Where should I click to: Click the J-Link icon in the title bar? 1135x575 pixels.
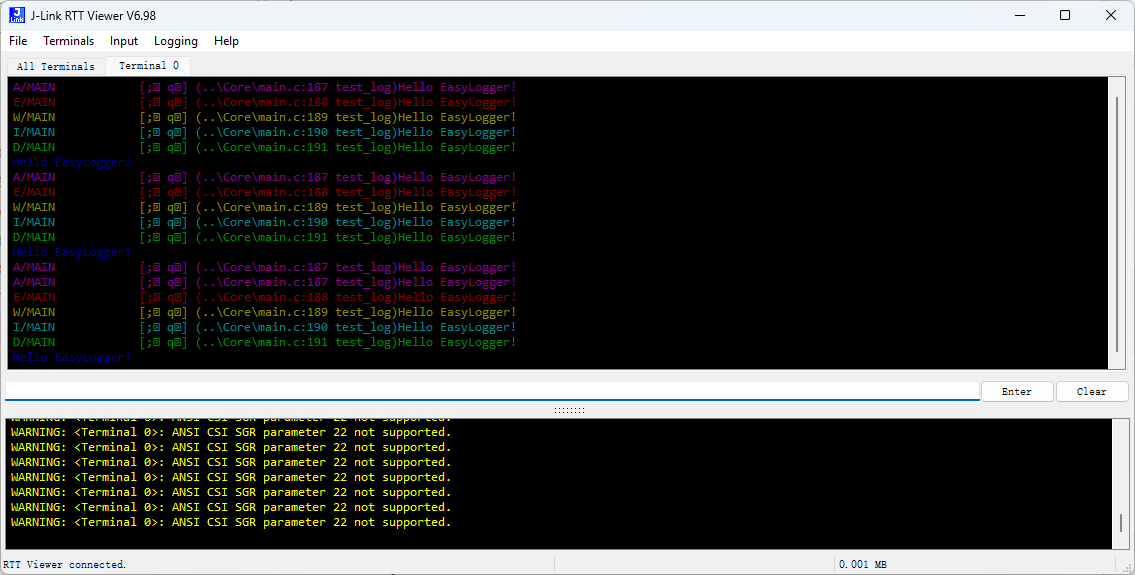tap(17, 15)
